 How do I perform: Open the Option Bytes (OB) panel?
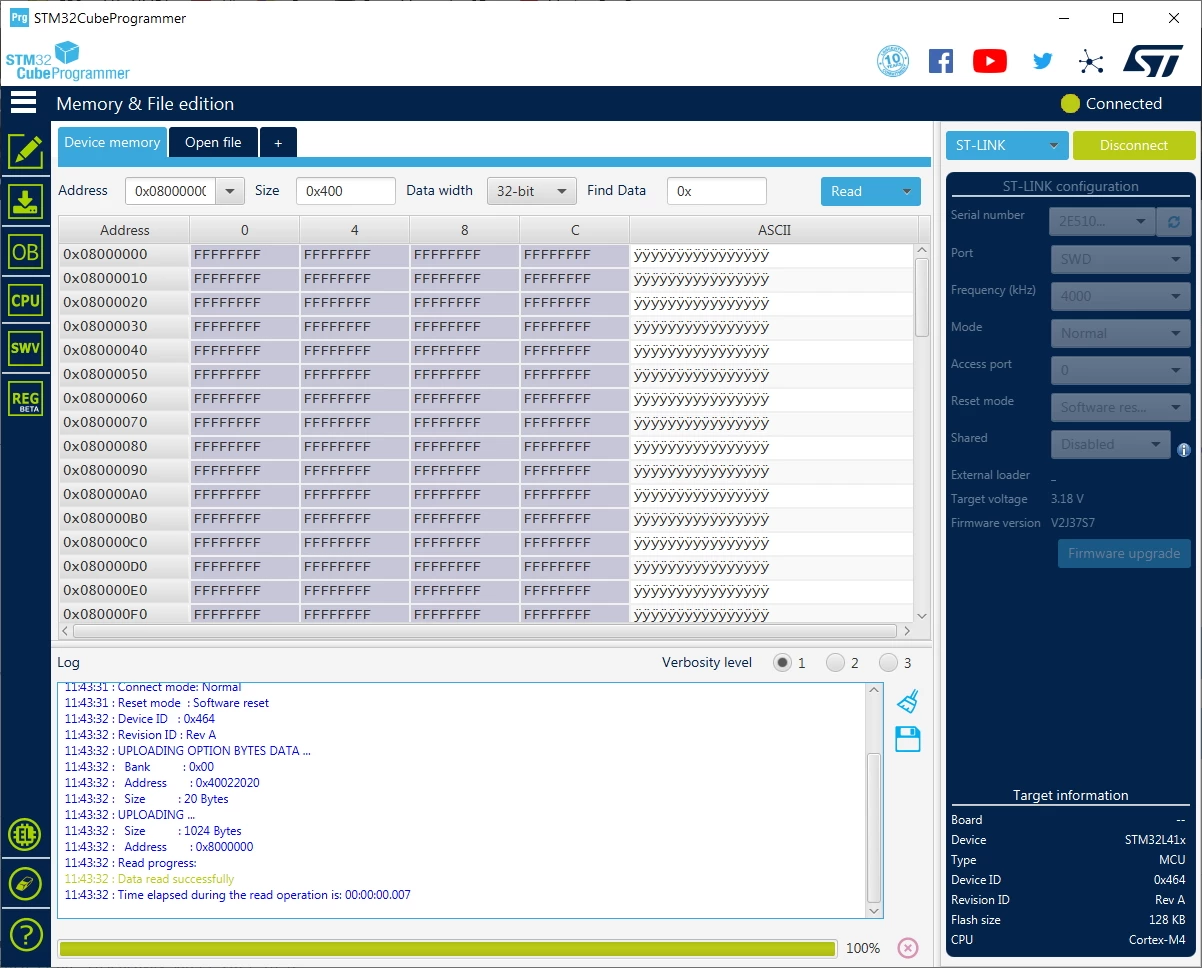tap(25, 252)
